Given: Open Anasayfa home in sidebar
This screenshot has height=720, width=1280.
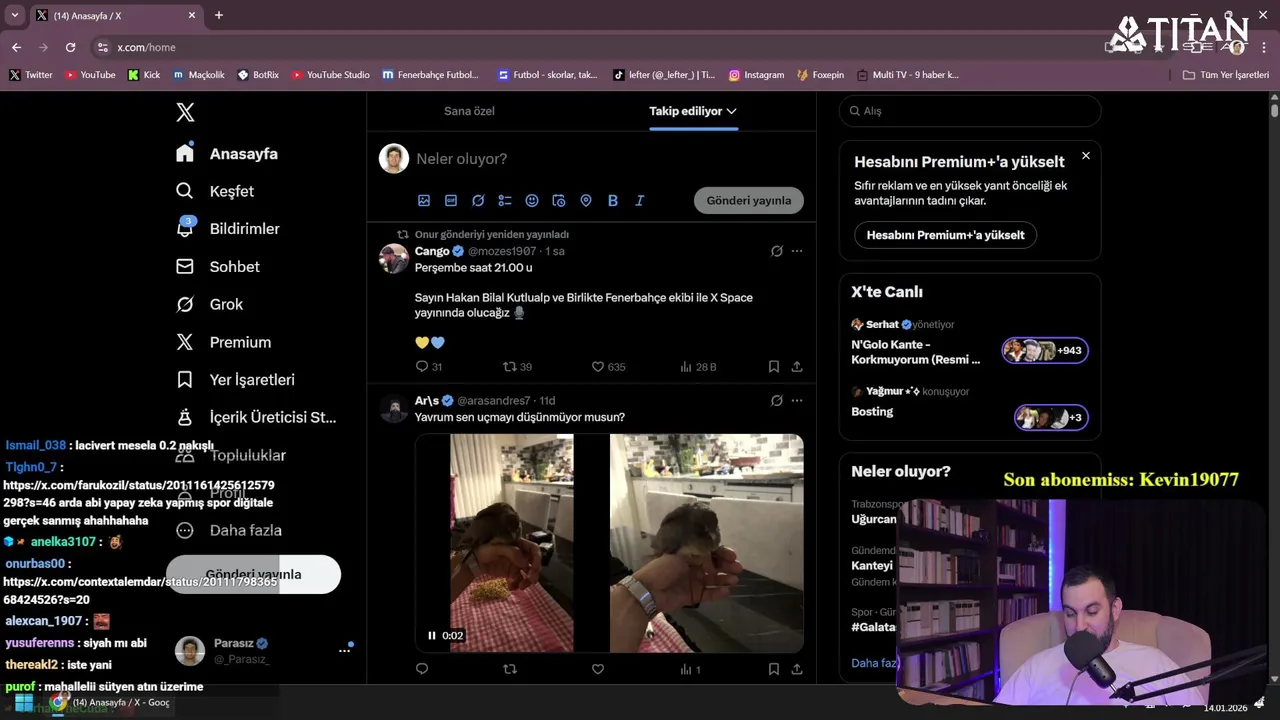Looking at the screenshot, I should coord(227,153).
